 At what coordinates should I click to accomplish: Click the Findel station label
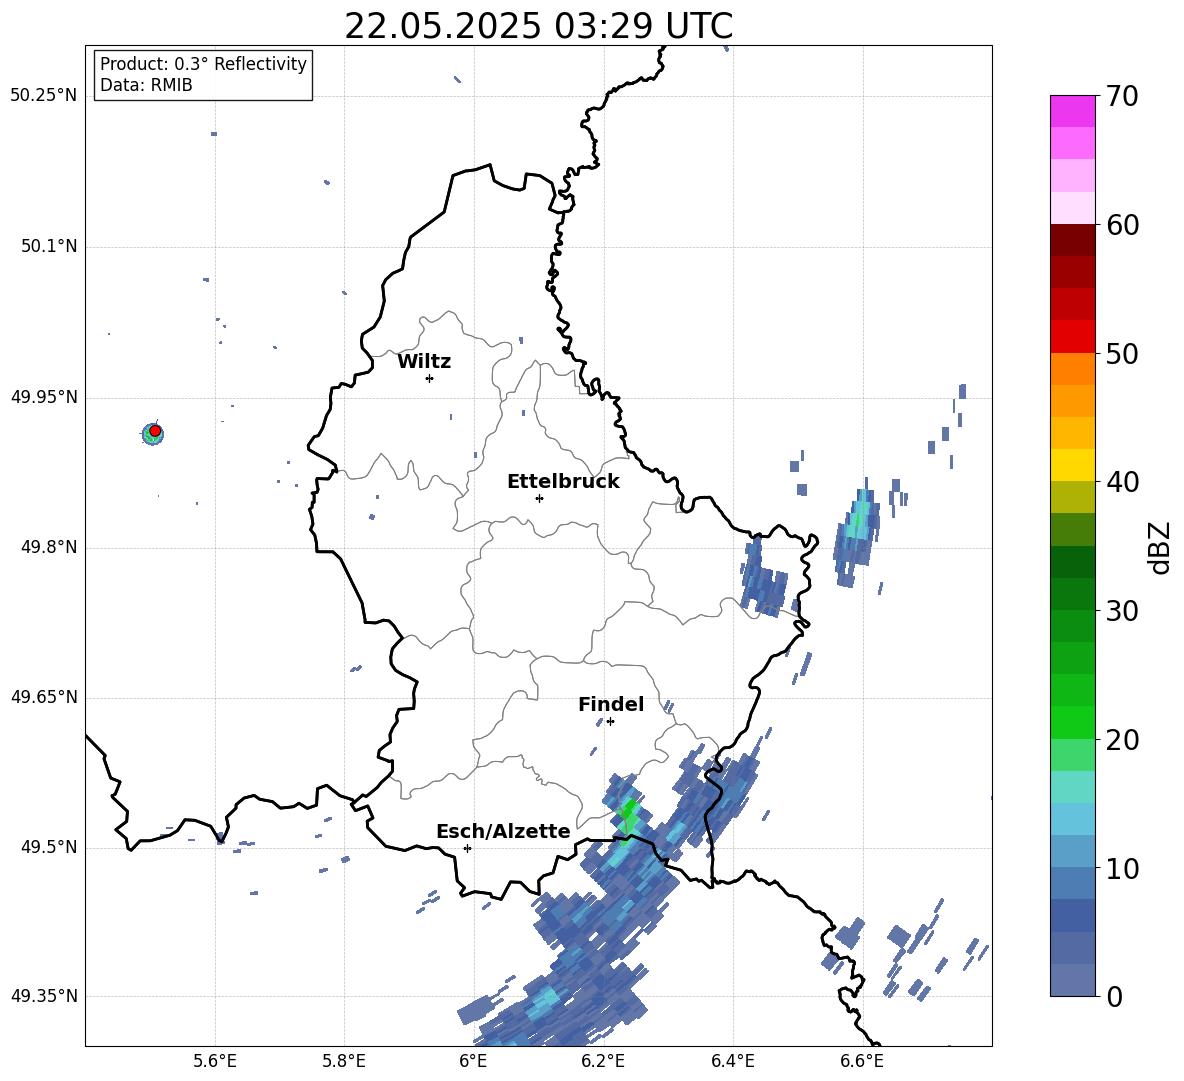(611, 704)
